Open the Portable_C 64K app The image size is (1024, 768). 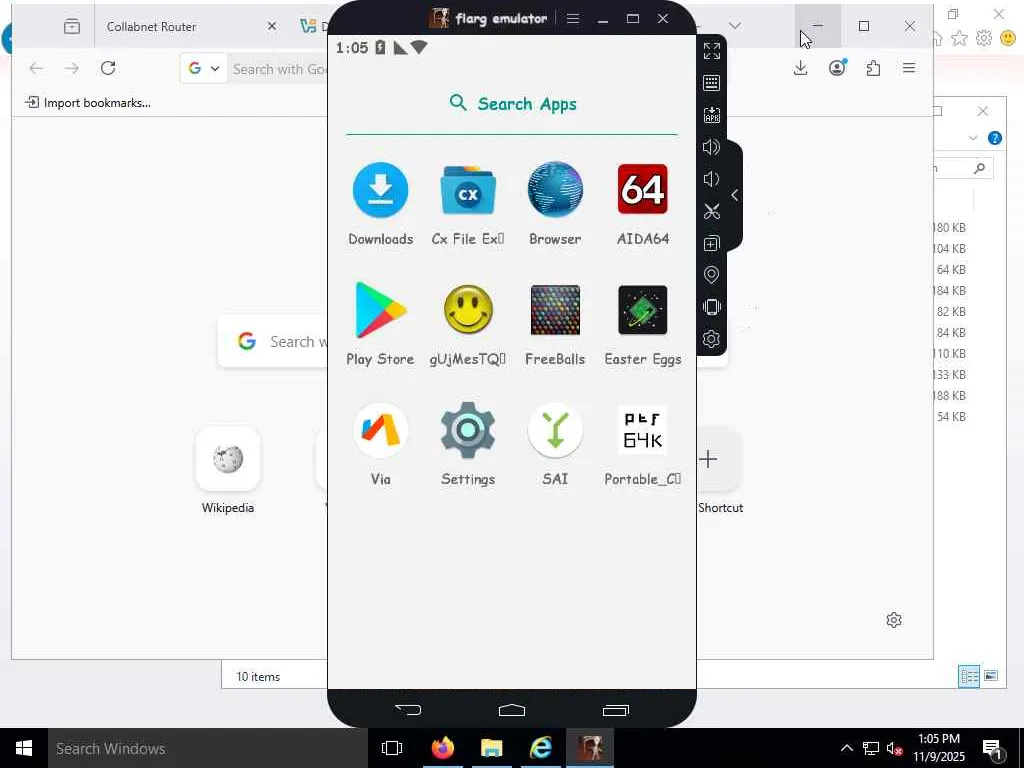point(643,430)
